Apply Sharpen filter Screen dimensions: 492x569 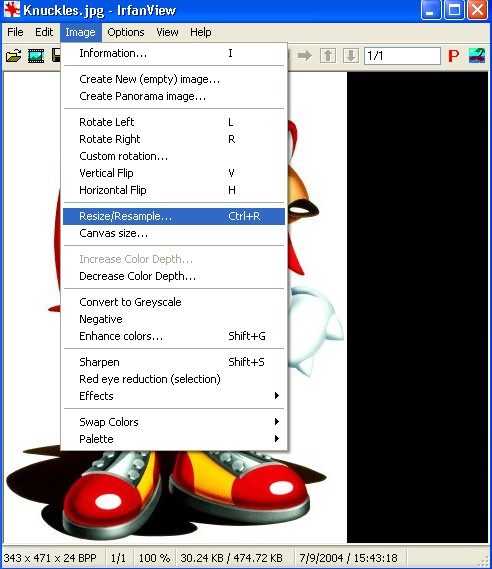coord(174,362)
